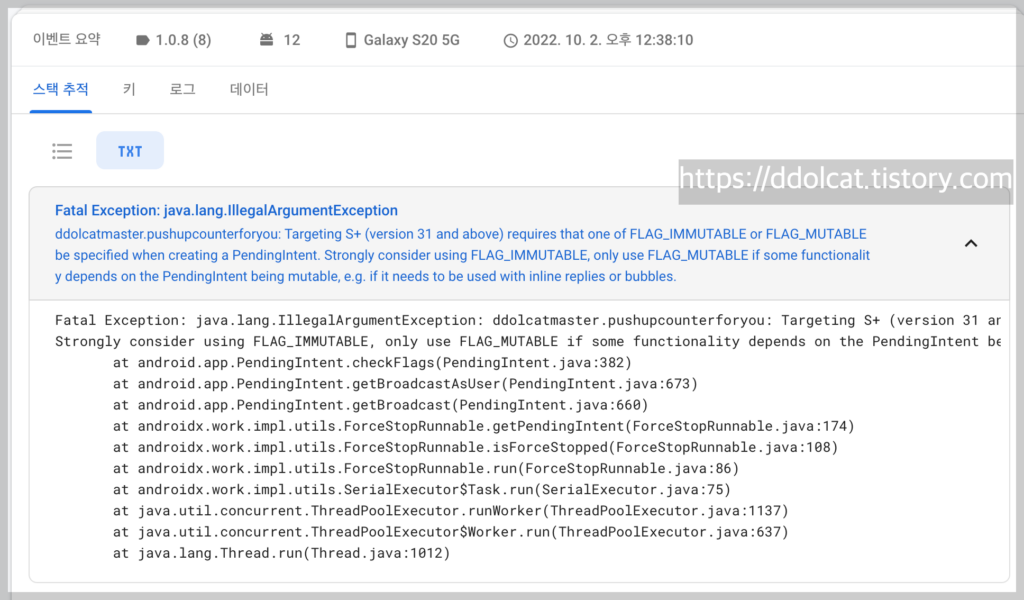Select the 스택 추적 tab
This screenshot has height=600, width=1024.
pyautogui.click(x=61, y=89)
